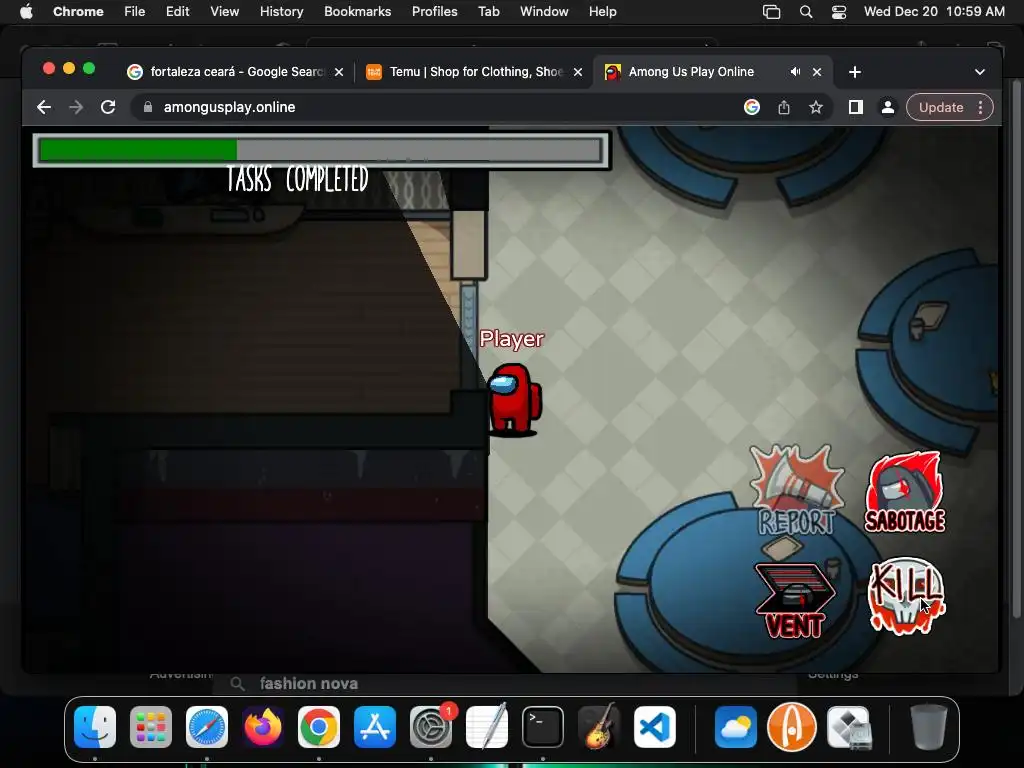Open Control Center in menu bar
This screenshot has height=768, width=1024.
[x=839, y=12]
